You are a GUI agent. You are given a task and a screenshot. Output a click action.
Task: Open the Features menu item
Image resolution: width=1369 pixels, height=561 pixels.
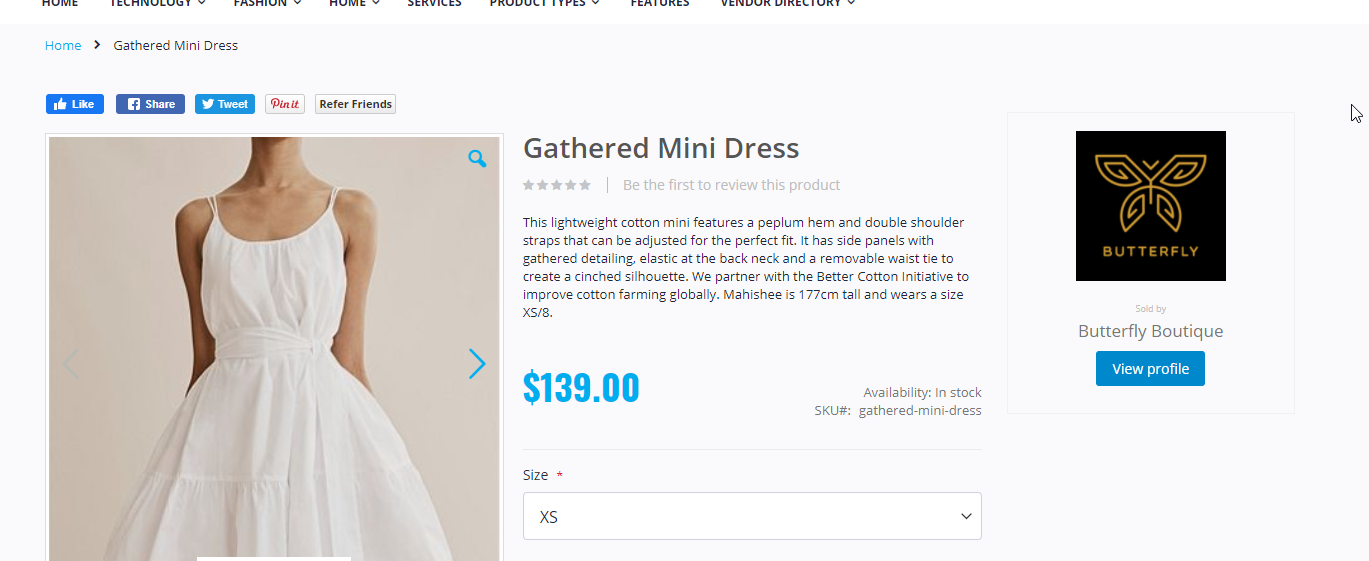pyautogui.click(x=660, y=4)
